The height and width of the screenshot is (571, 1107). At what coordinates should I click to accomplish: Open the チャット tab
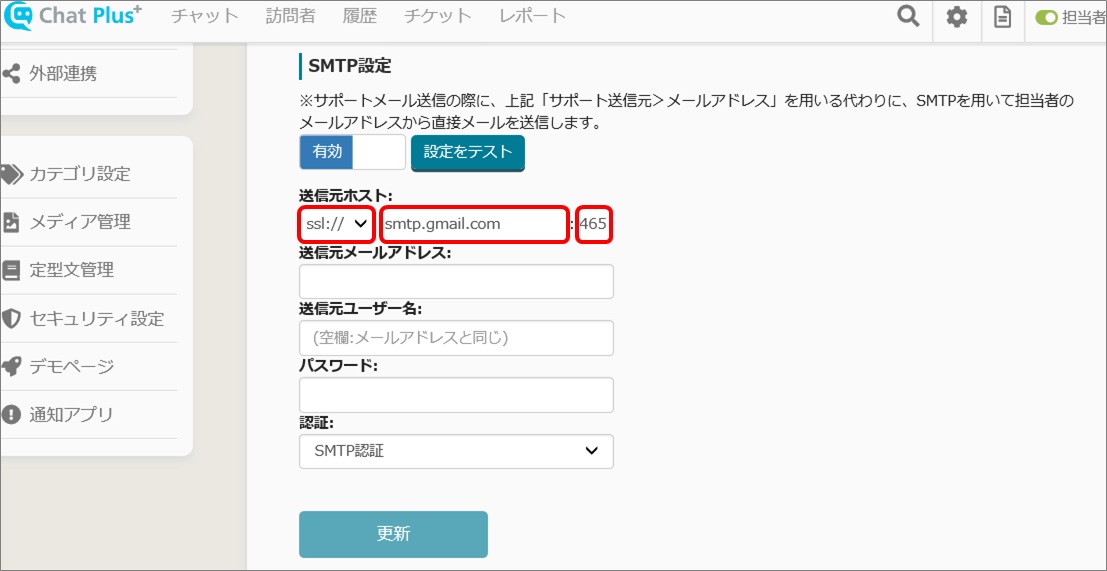click(205, 17)
